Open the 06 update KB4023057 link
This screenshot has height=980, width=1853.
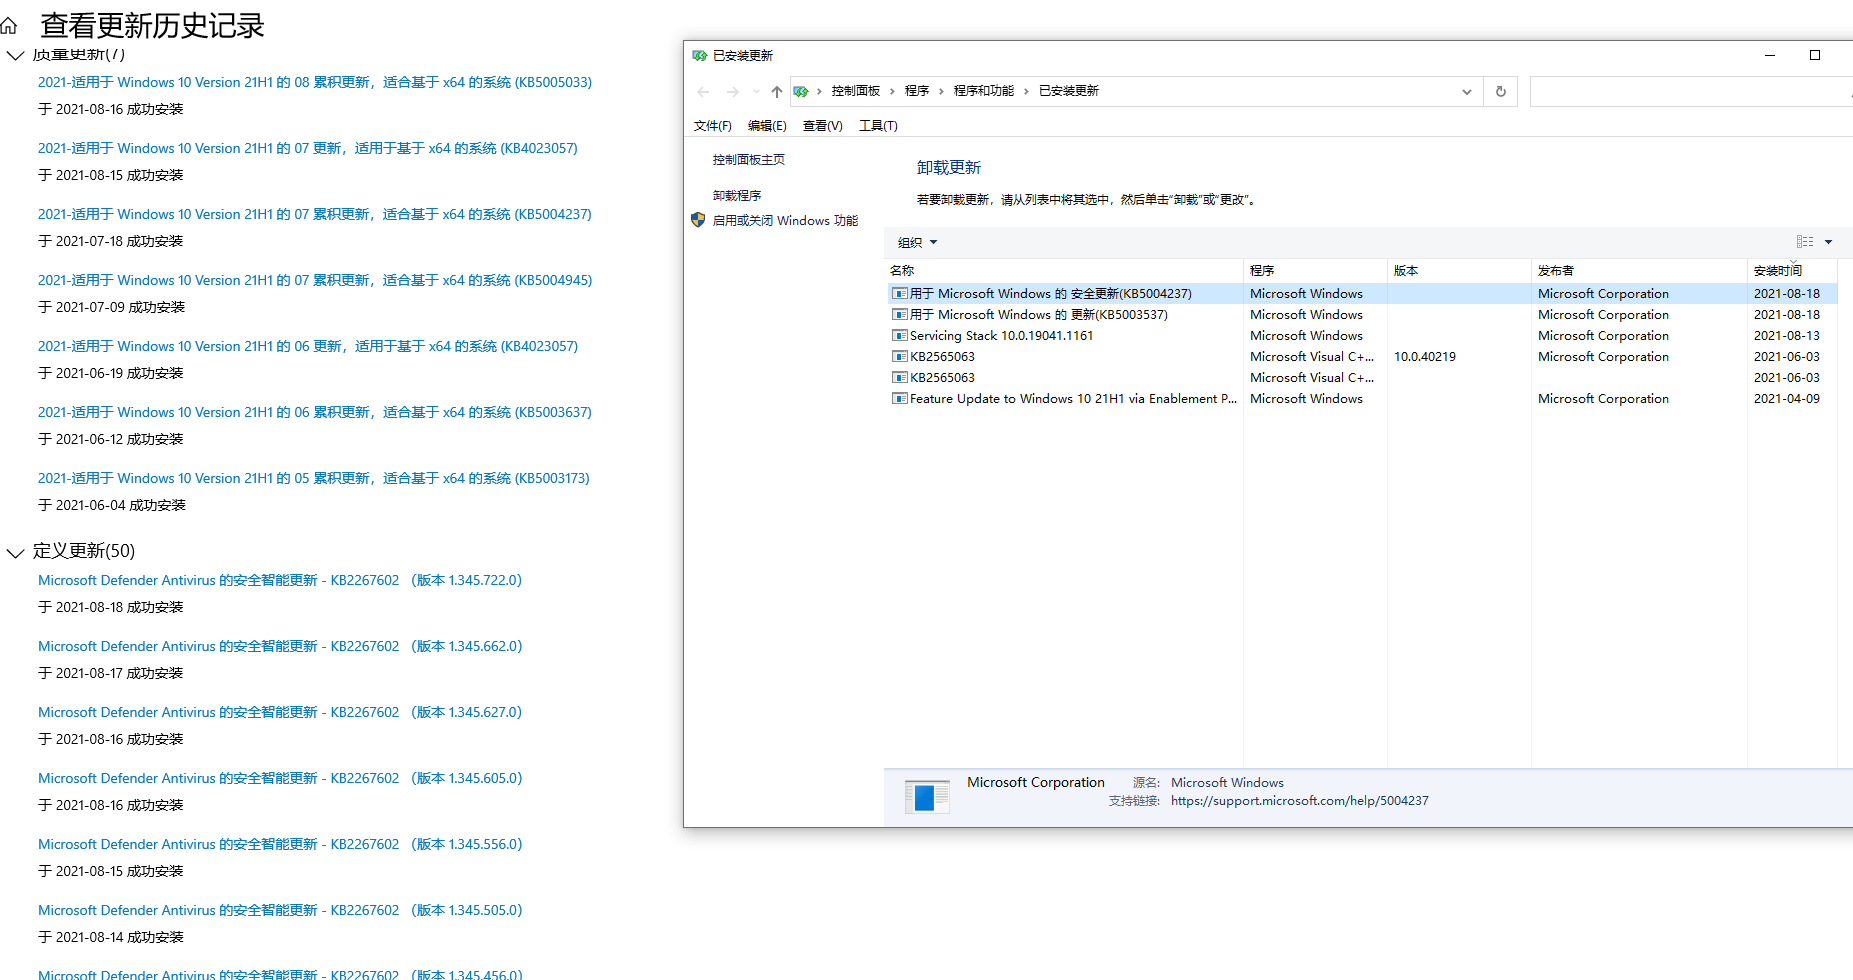[x=308, y=346]
